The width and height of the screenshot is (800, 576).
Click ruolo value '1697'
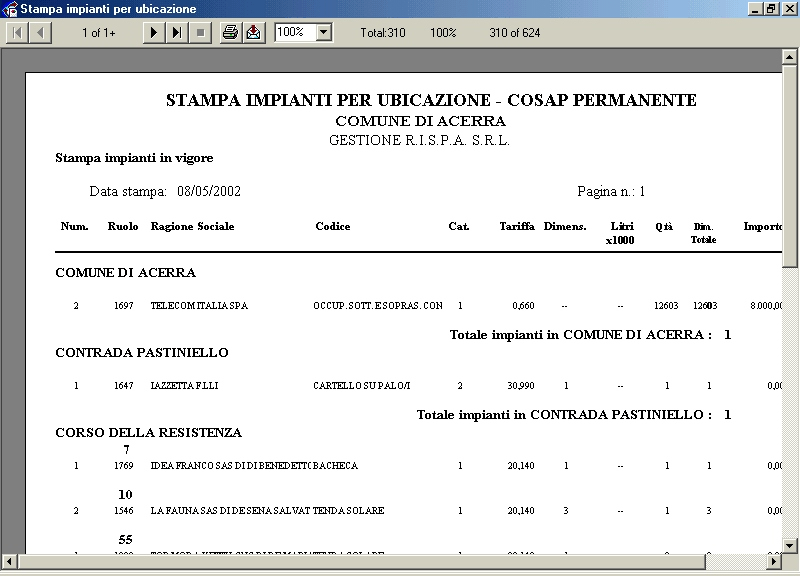pyautogui.click(x=123, y=306)
